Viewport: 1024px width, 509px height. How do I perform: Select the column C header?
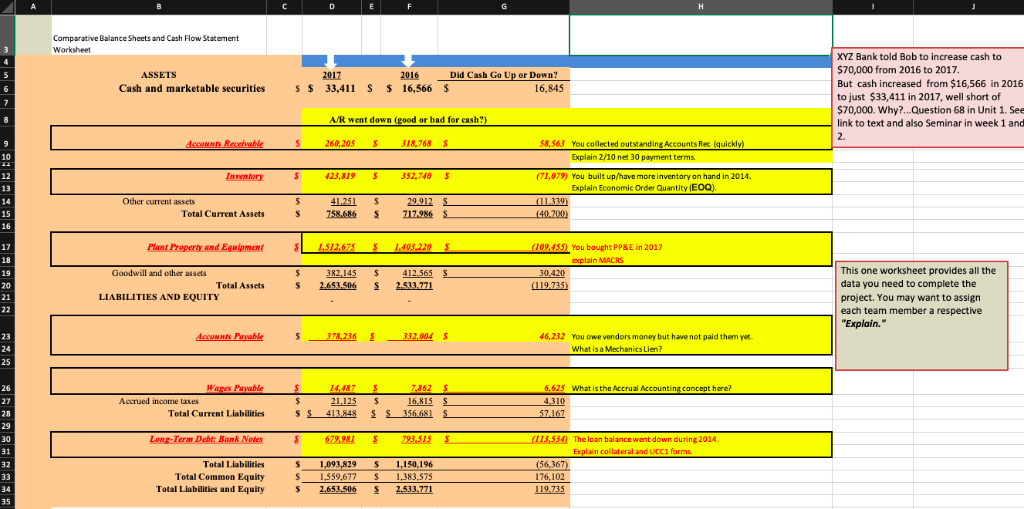click(x=283, y=5)
